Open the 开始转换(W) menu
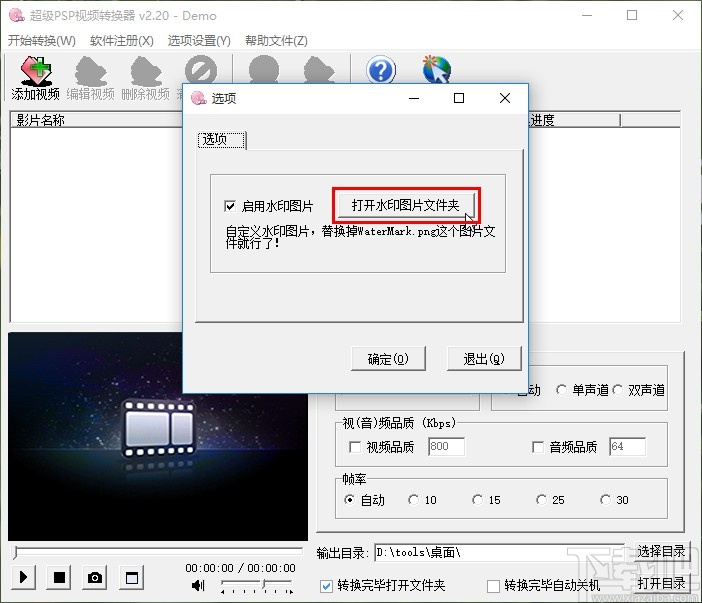 [42, 41]
